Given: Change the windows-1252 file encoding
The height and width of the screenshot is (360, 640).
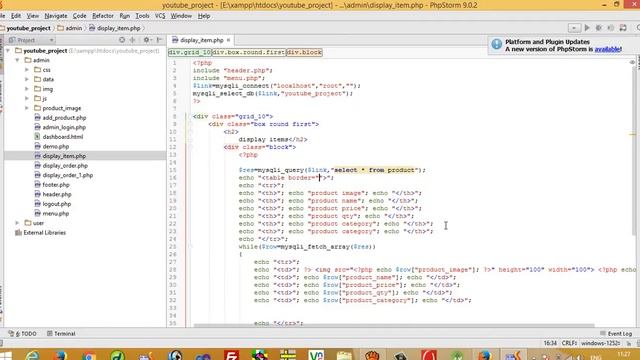Looking at the screenshot, I should click(600, 343).
